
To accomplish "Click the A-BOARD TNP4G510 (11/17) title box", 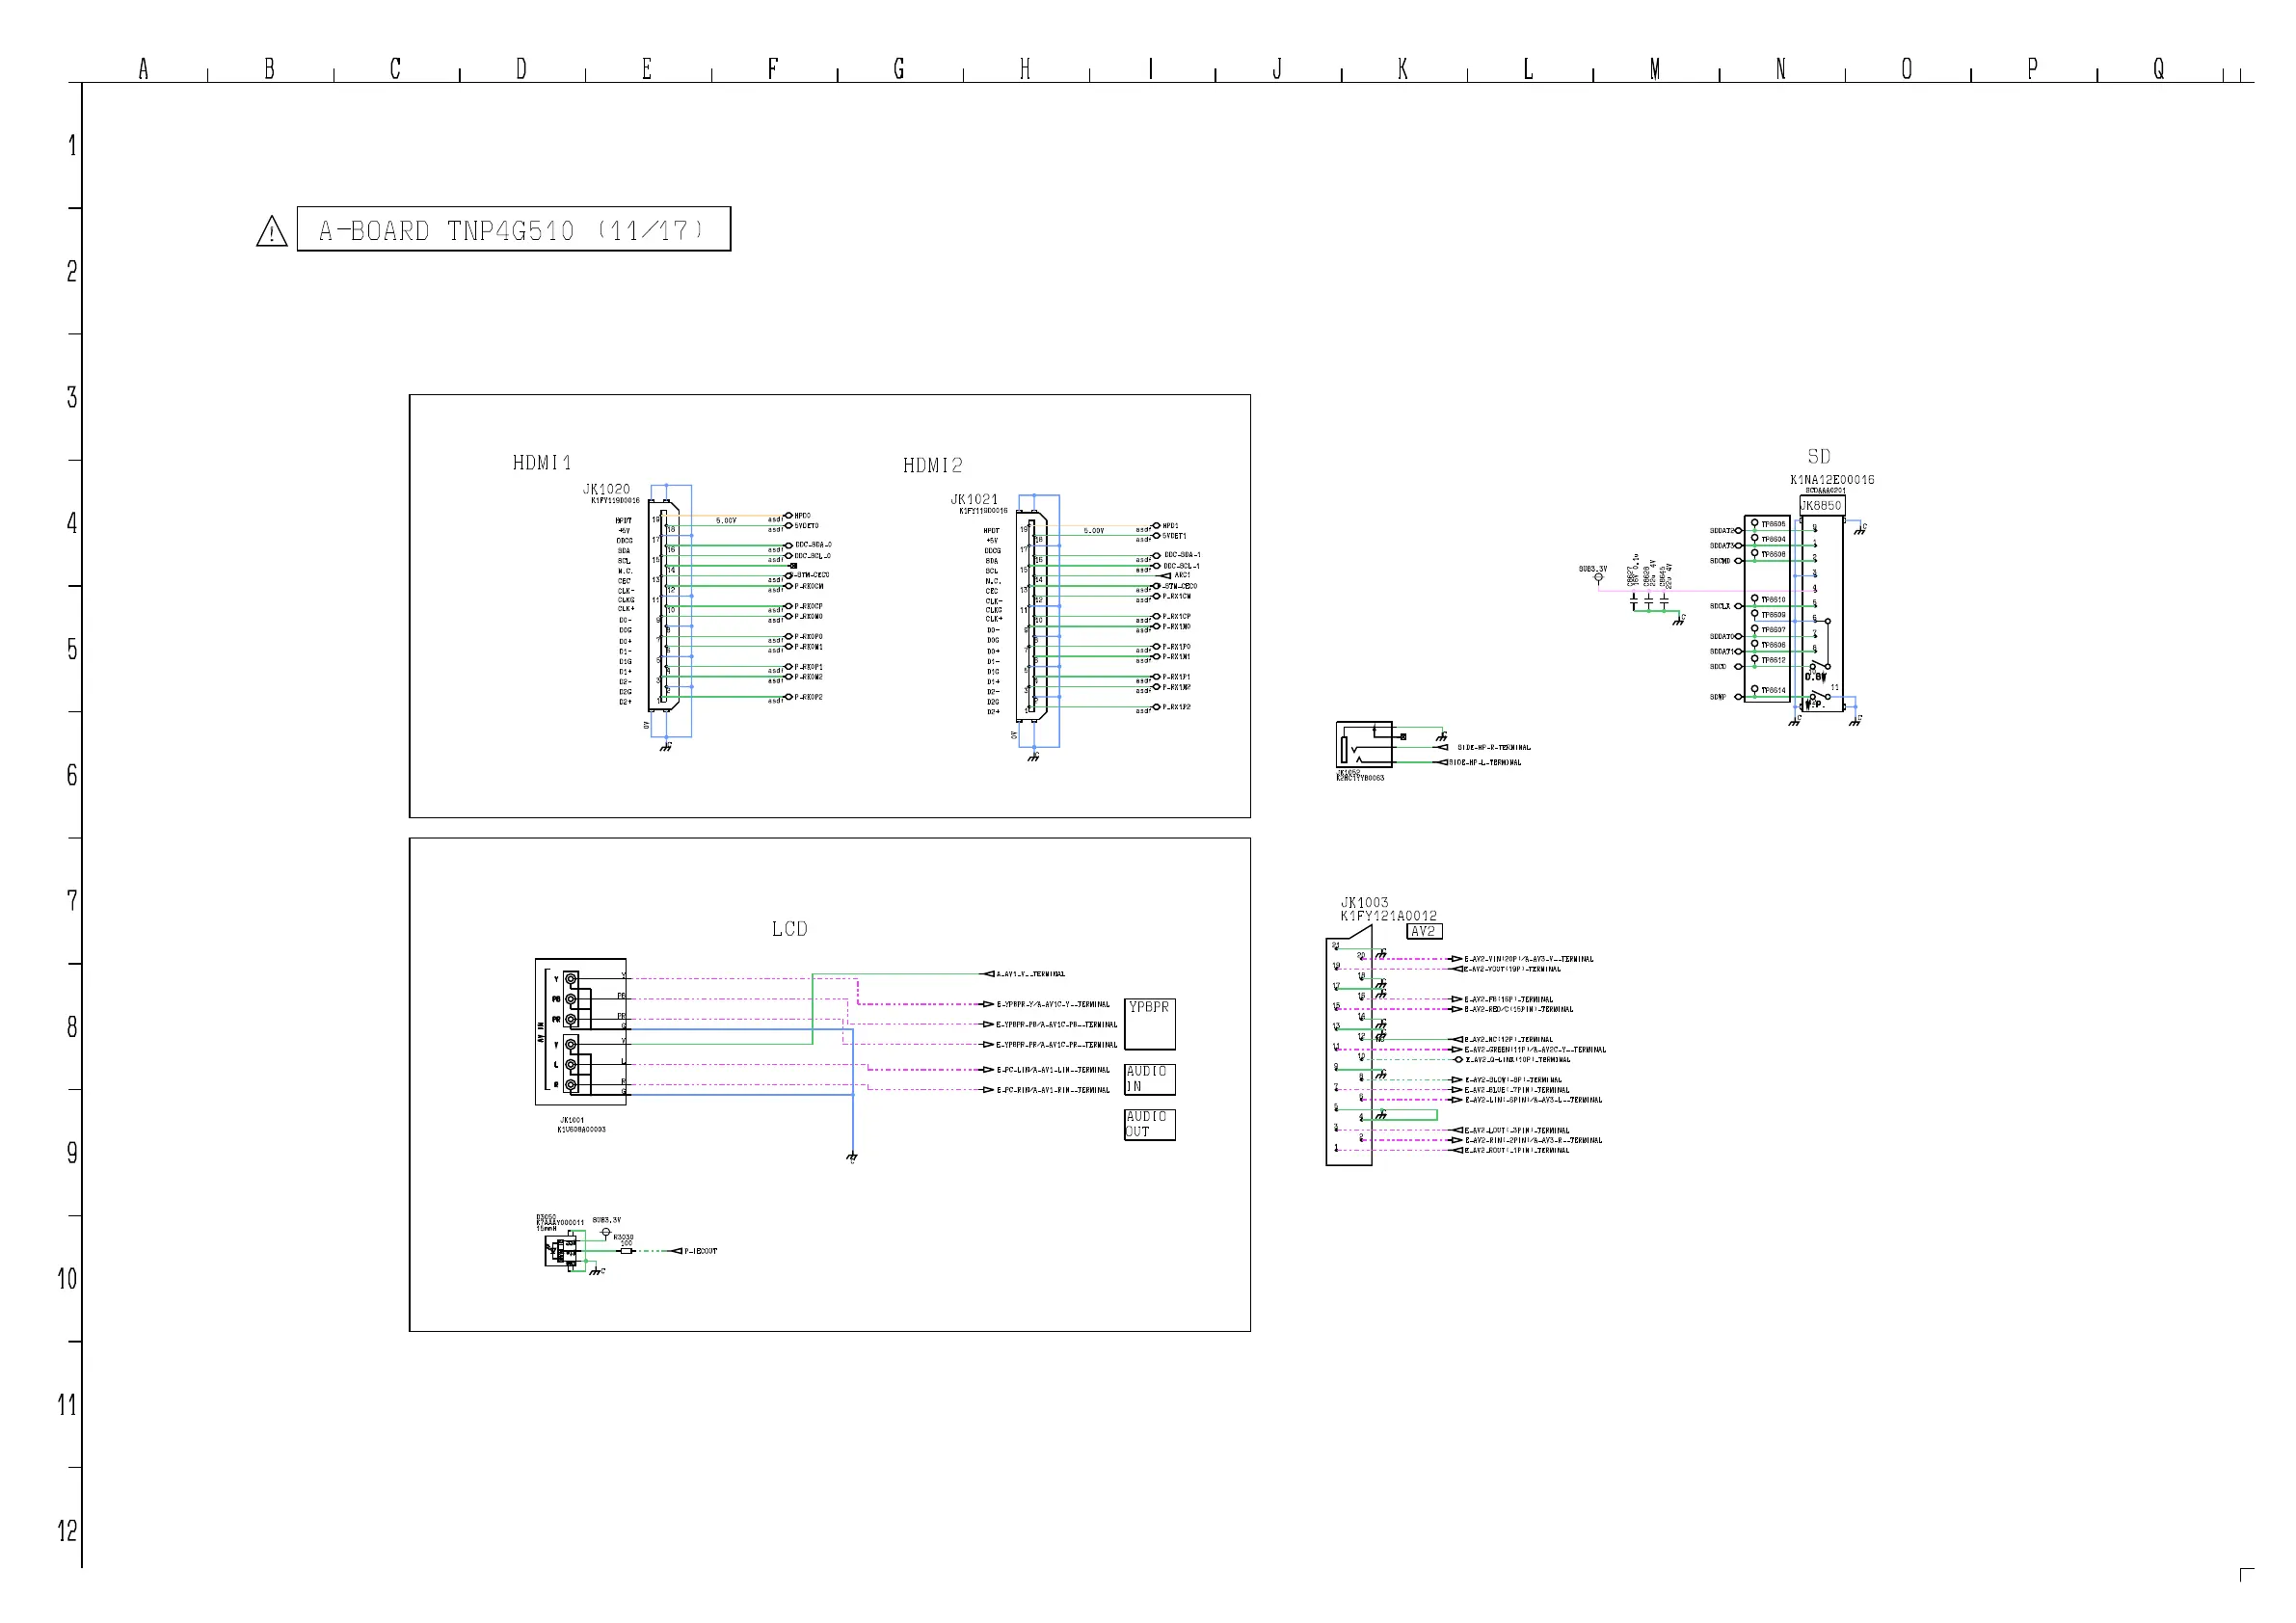I will [x=513, y=230].
